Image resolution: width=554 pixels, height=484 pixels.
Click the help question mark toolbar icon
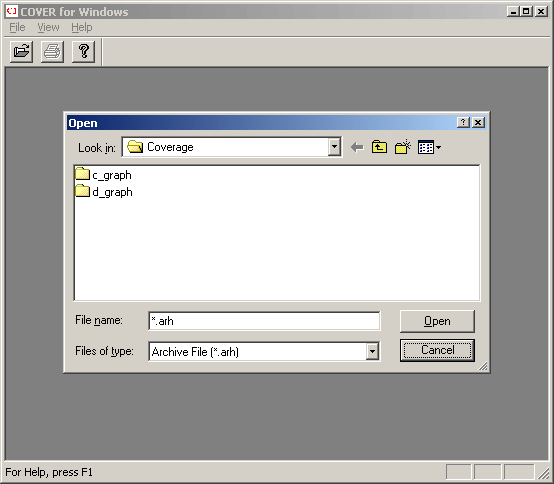[x=83, y=52]
